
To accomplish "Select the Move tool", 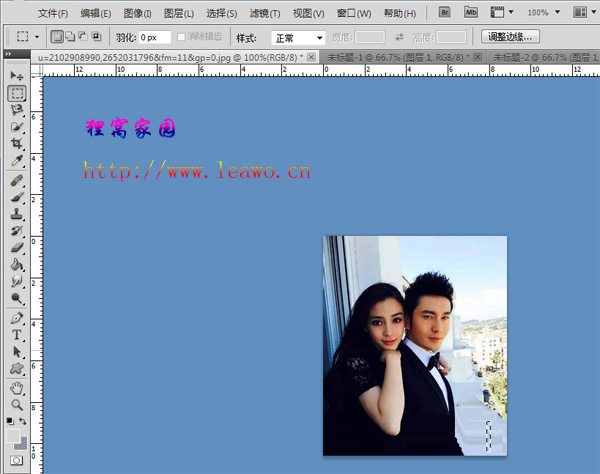I will coord(16,75).
